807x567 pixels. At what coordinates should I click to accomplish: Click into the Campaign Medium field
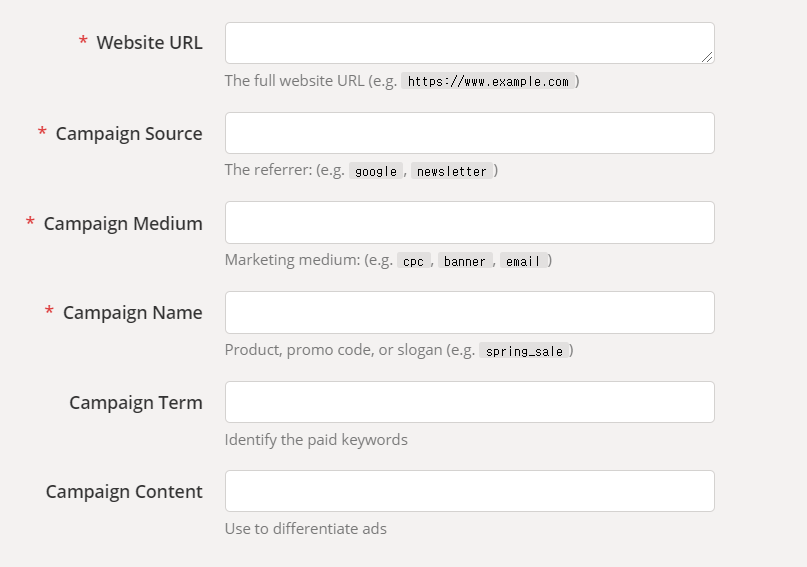tap(468, 222)
